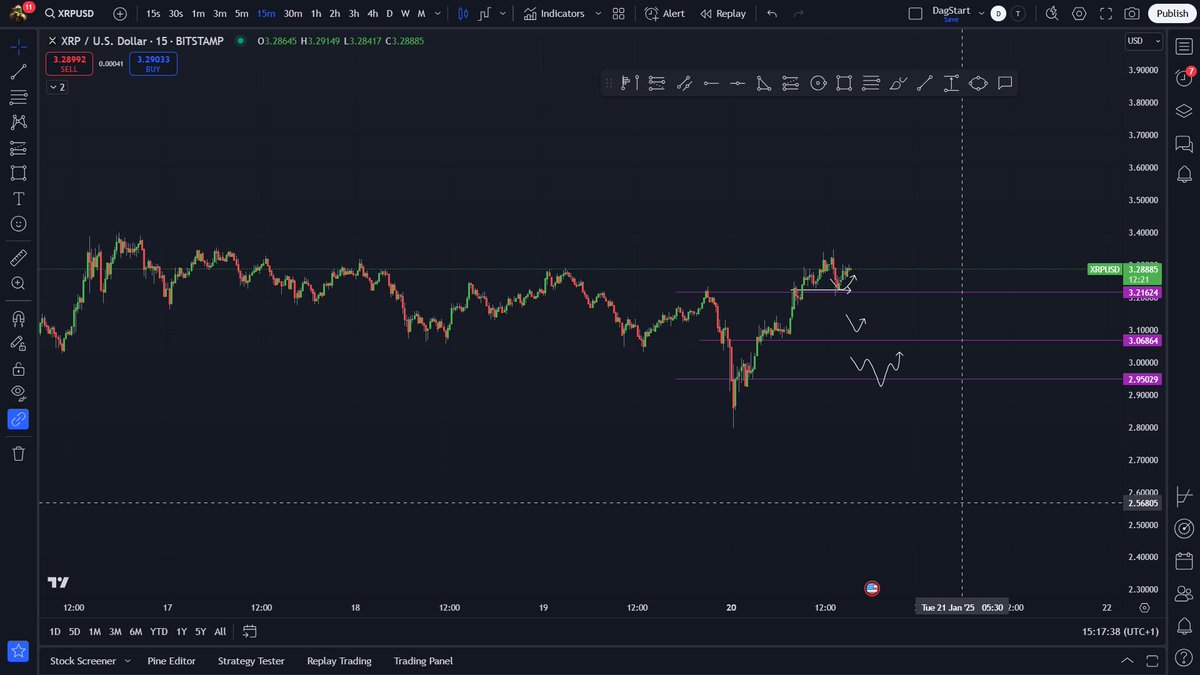
Task: Open the Fib retracement tools in left sidebar
Action: (18, 97)
